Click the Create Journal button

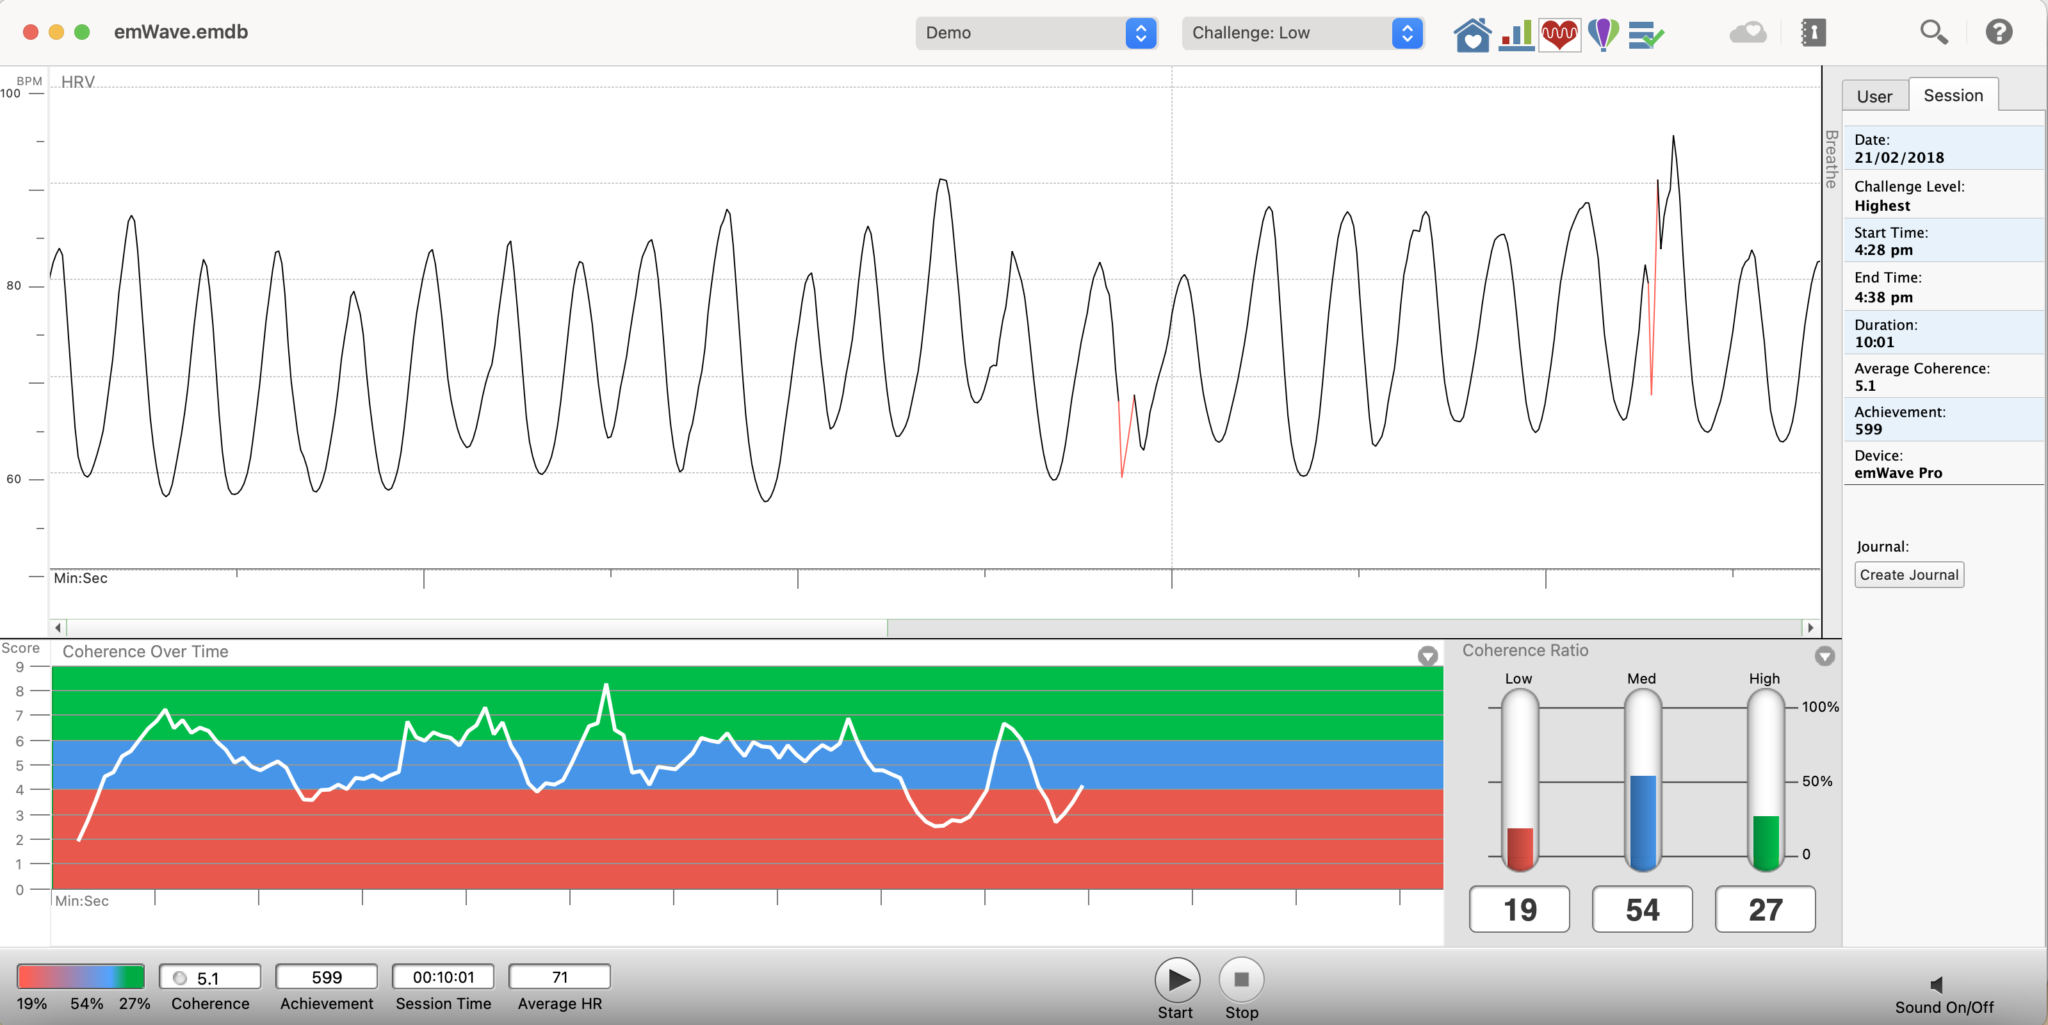click(x=1908, y=575)
